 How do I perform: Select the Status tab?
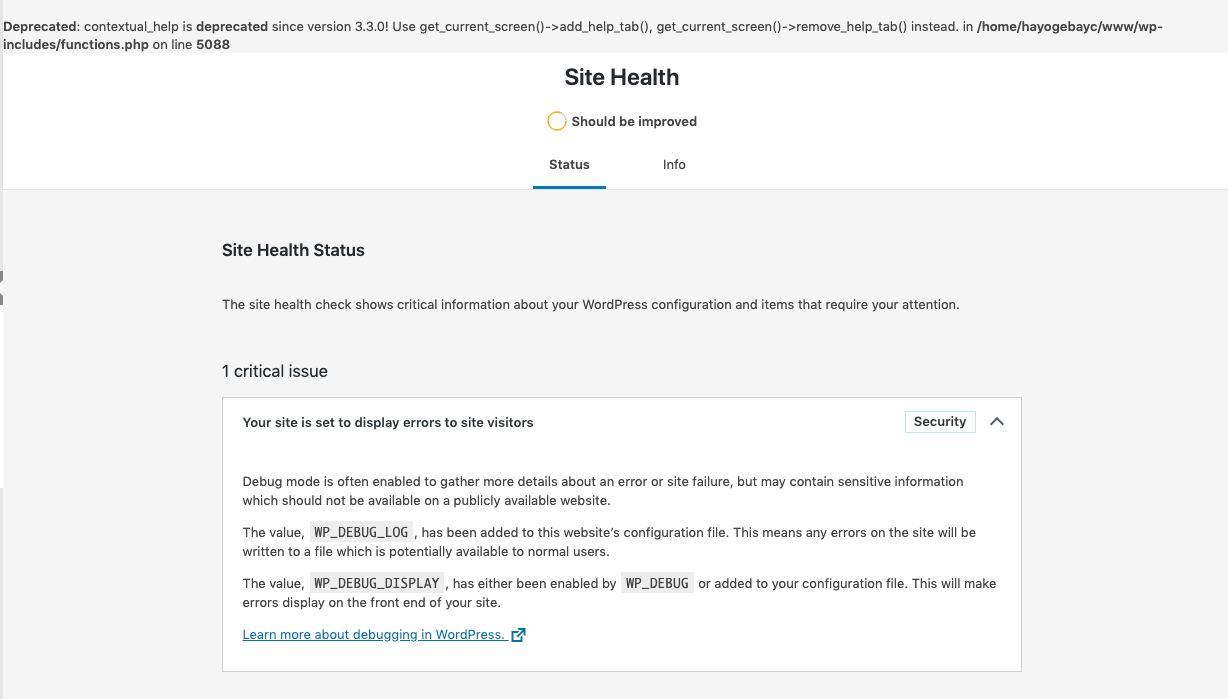point(569,165)
